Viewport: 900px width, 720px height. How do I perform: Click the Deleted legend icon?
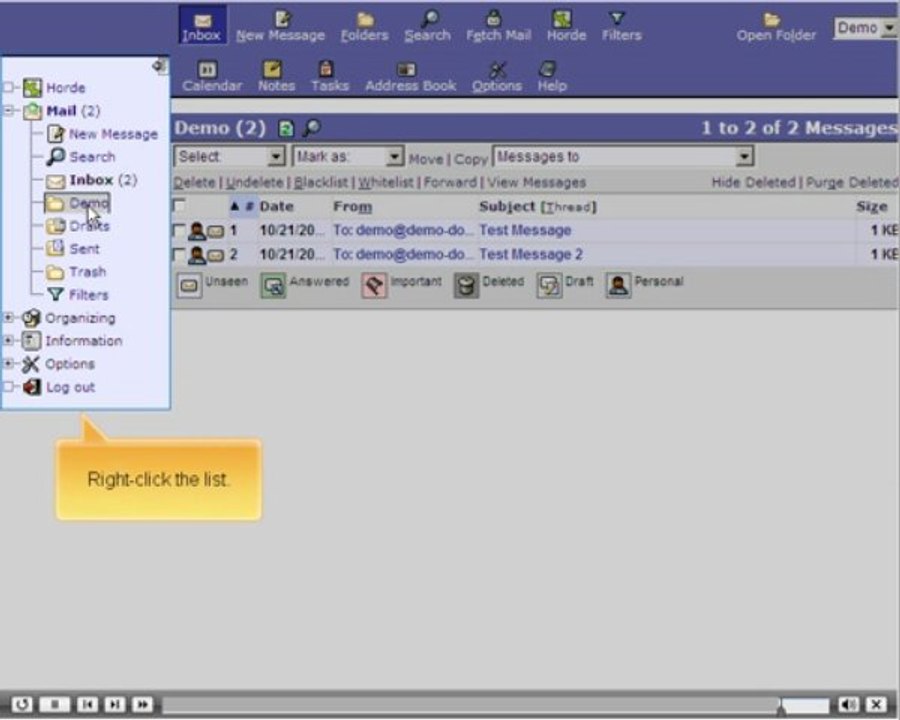point(466,285)
